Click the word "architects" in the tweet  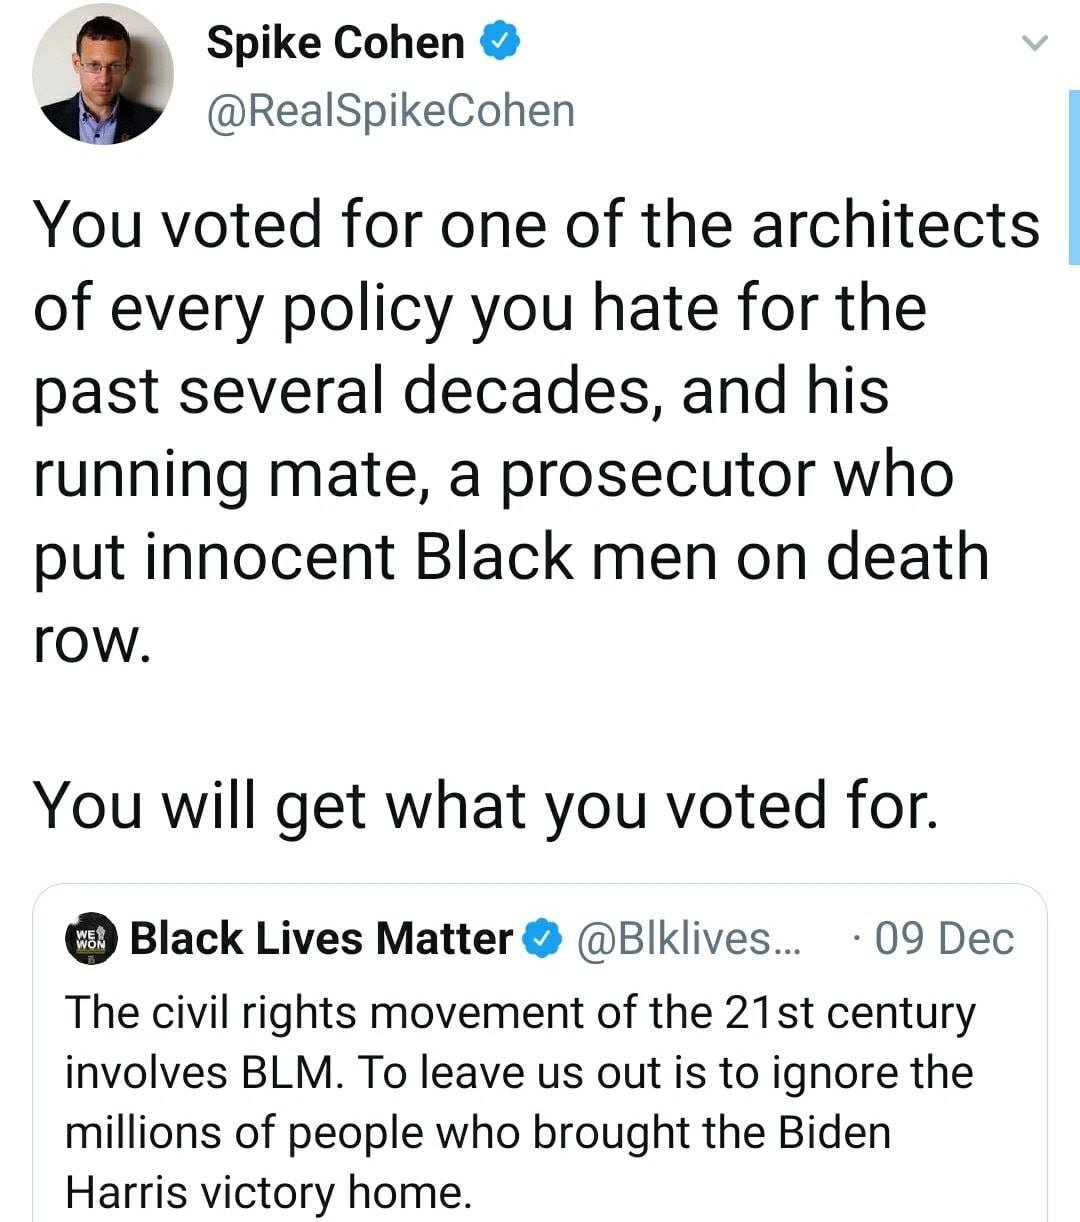895,224
